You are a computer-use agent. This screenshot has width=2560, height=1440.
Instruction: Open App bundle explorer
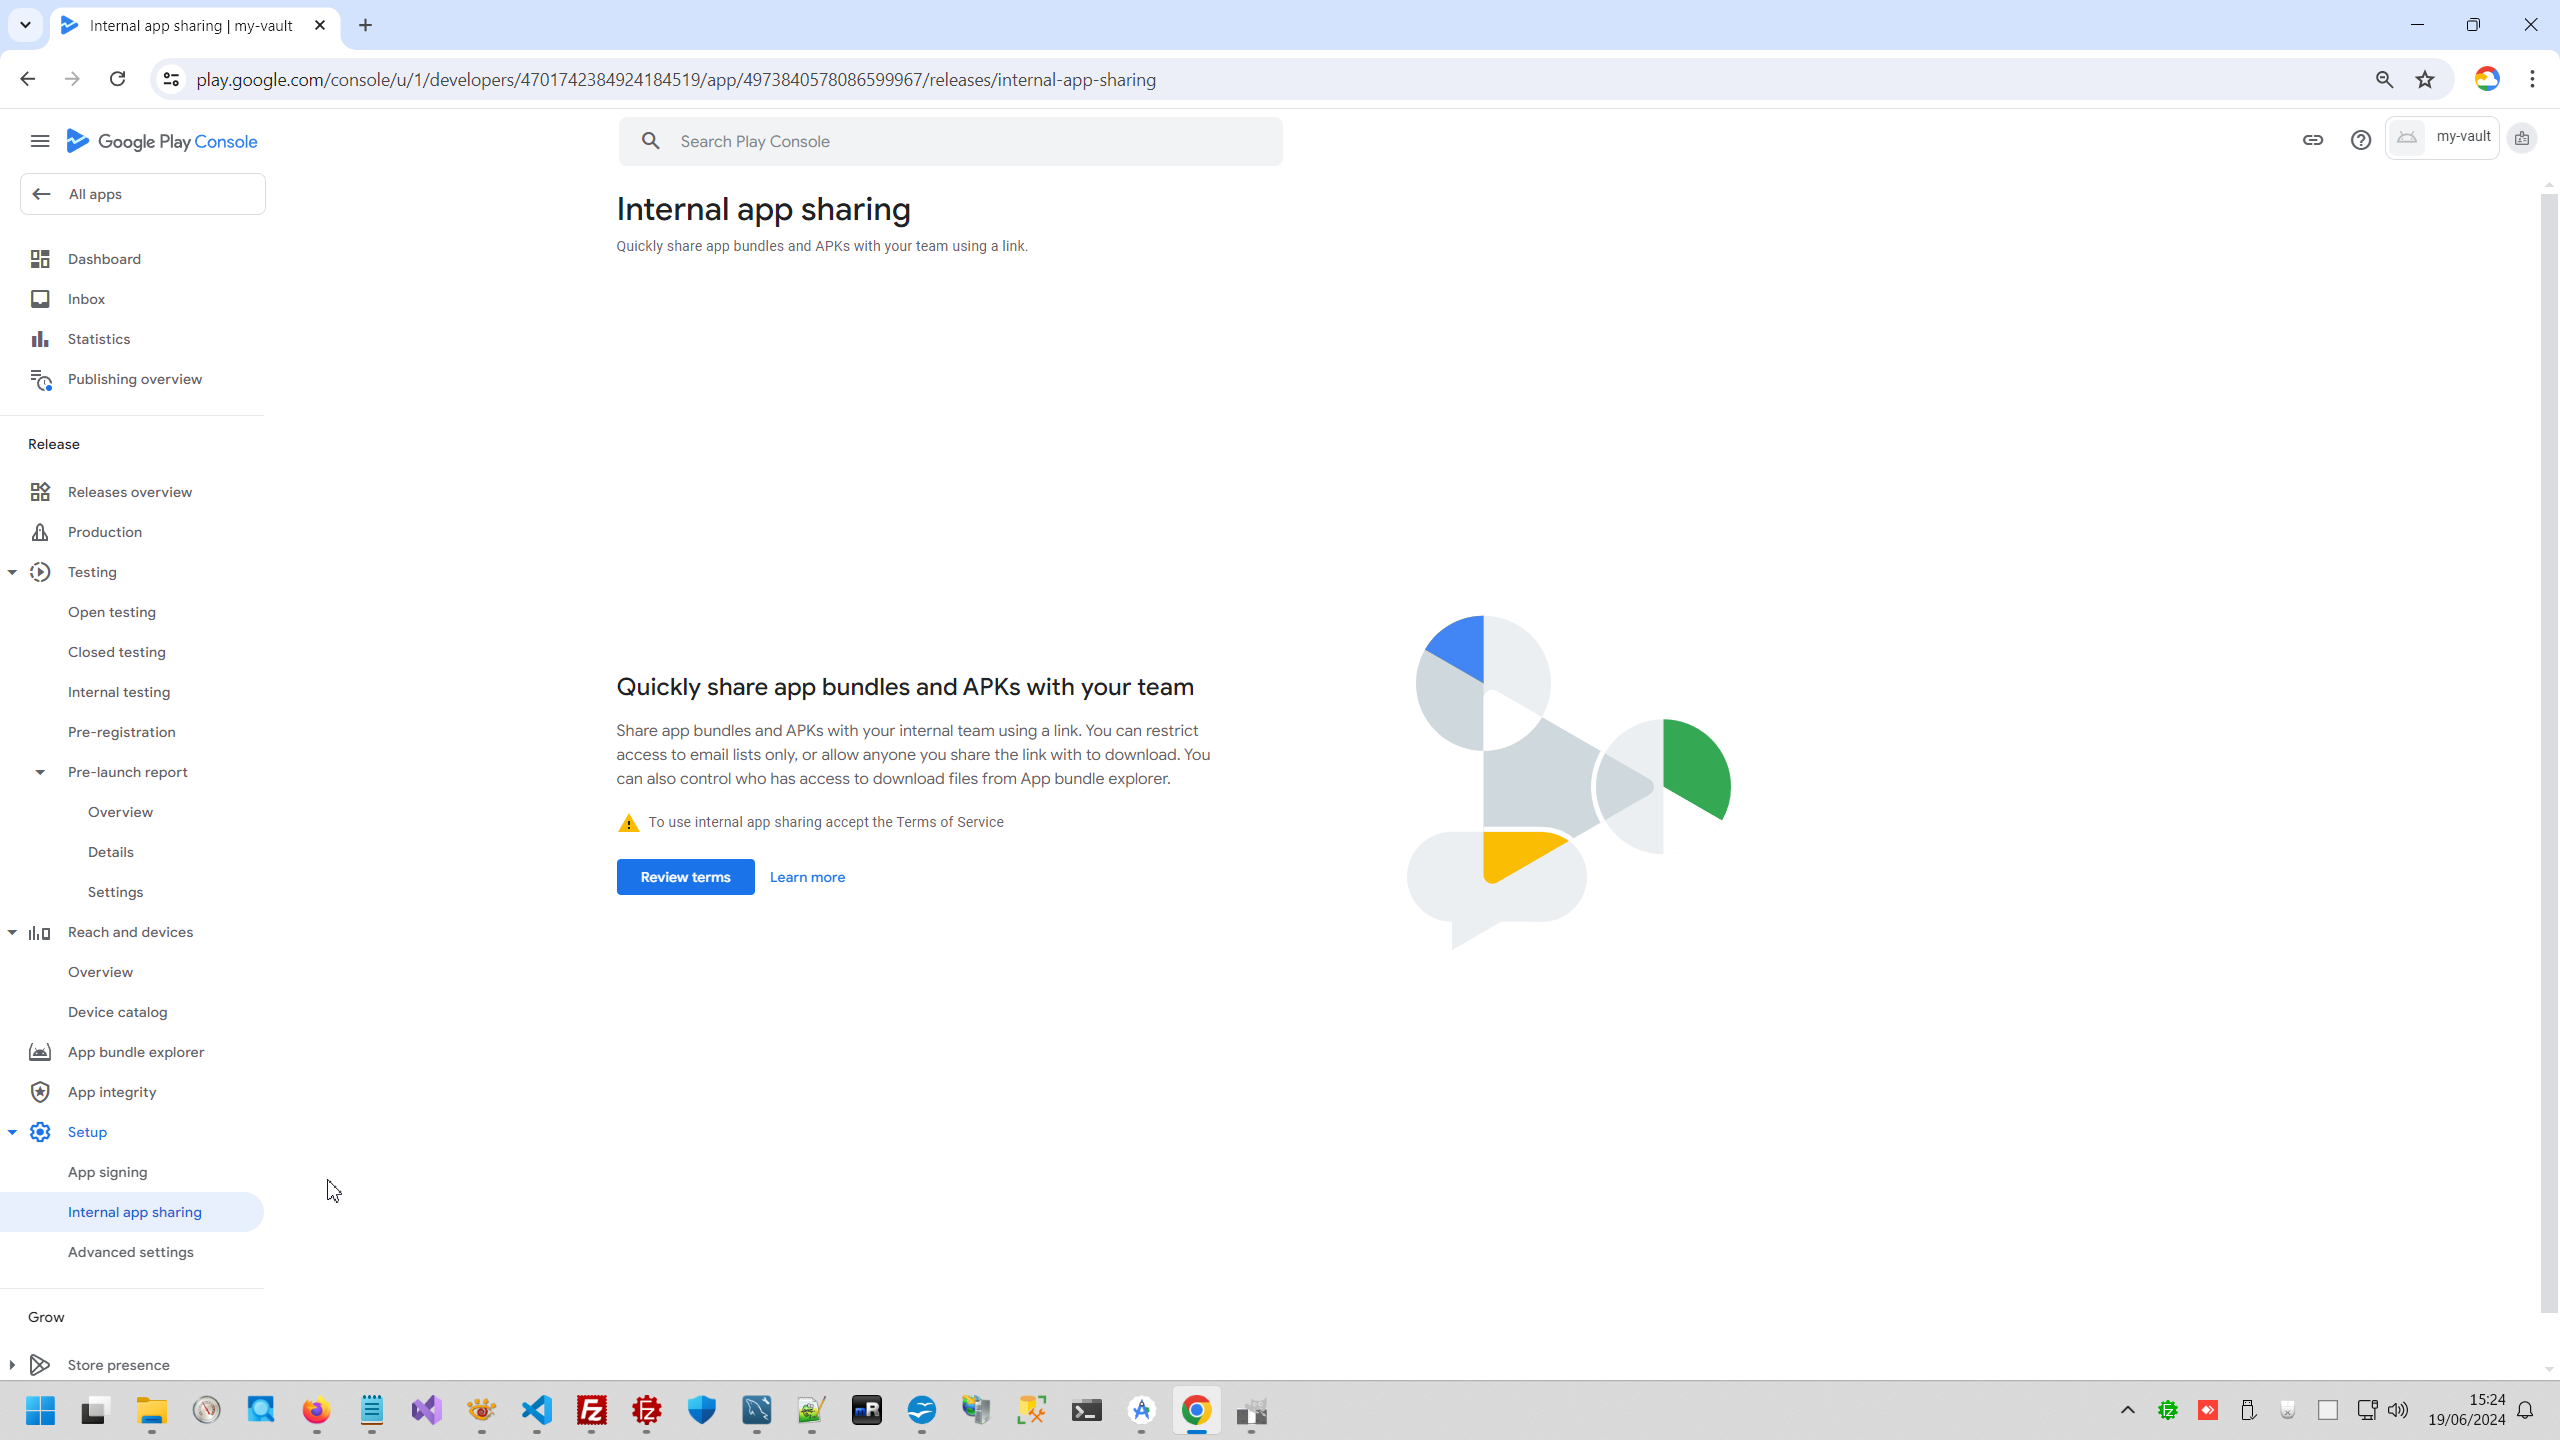pos(135,1052)
